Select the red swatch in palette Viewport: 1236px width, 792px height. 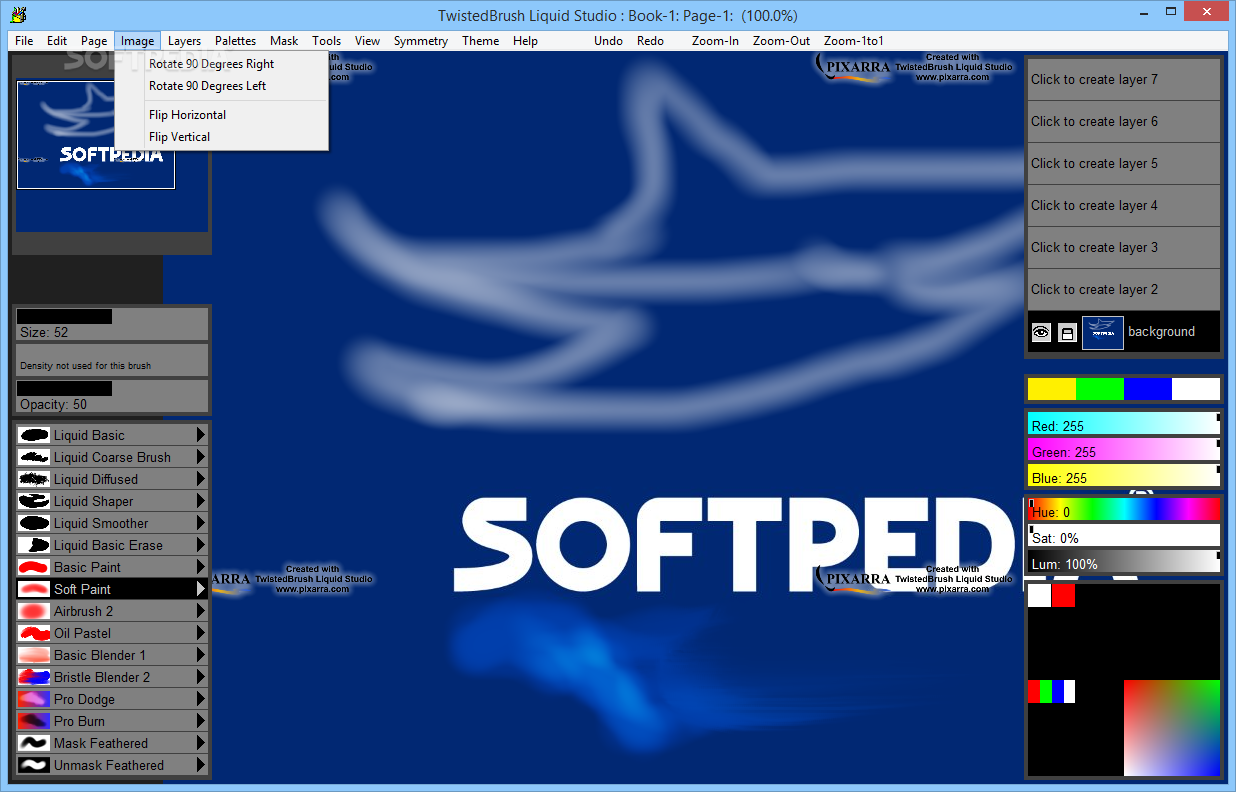(x=1063, y=596)
